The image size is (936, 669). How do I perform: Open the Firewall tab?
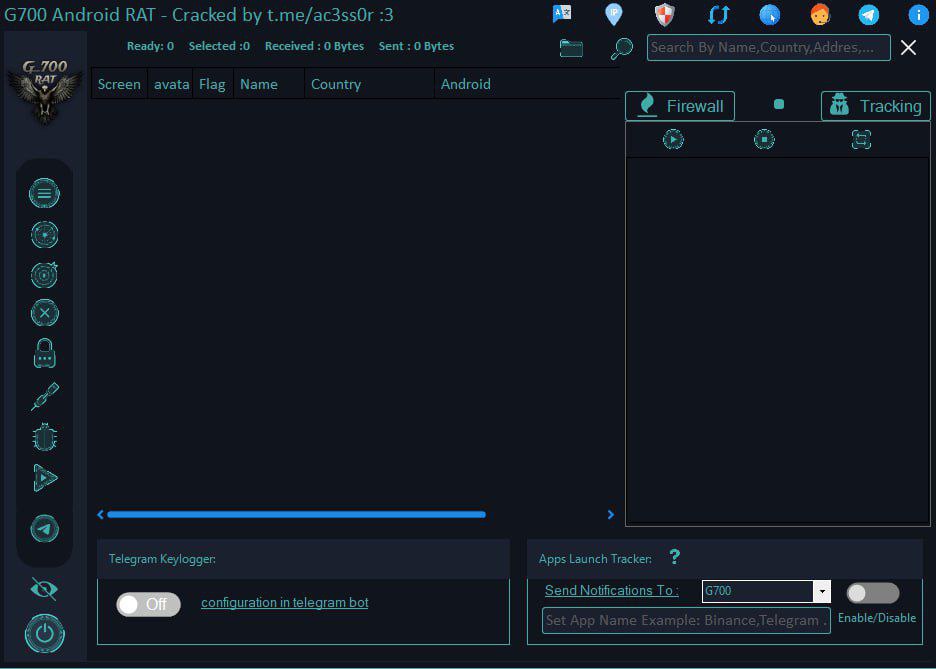click(680, 106)
